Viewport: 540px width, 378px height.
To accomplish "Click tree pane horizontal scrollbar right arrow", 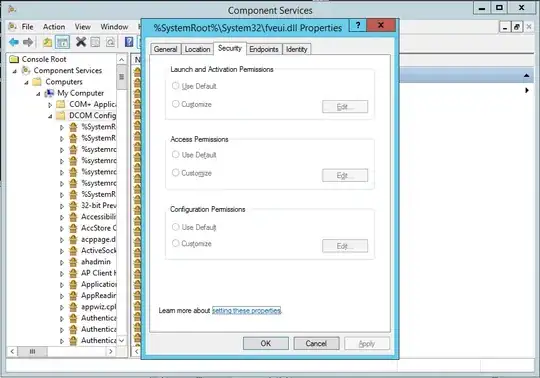I will tap(111, 351).
